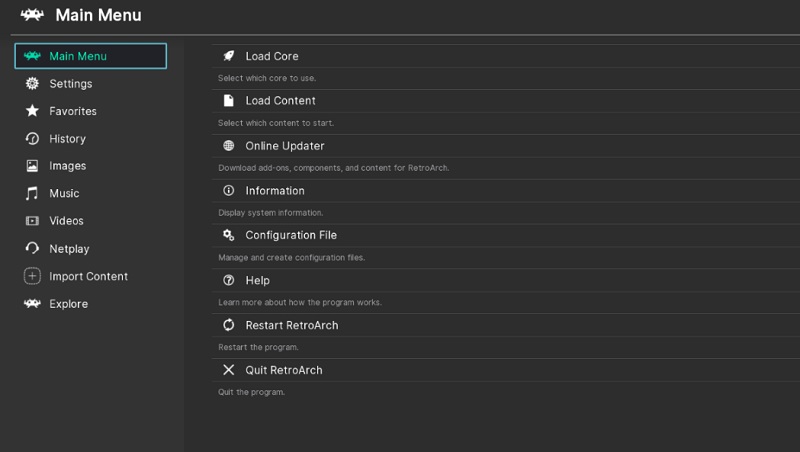This screenshot has width=800, height=452.
Task: Open the History tab in sidebar
Action: pos(67,139)
